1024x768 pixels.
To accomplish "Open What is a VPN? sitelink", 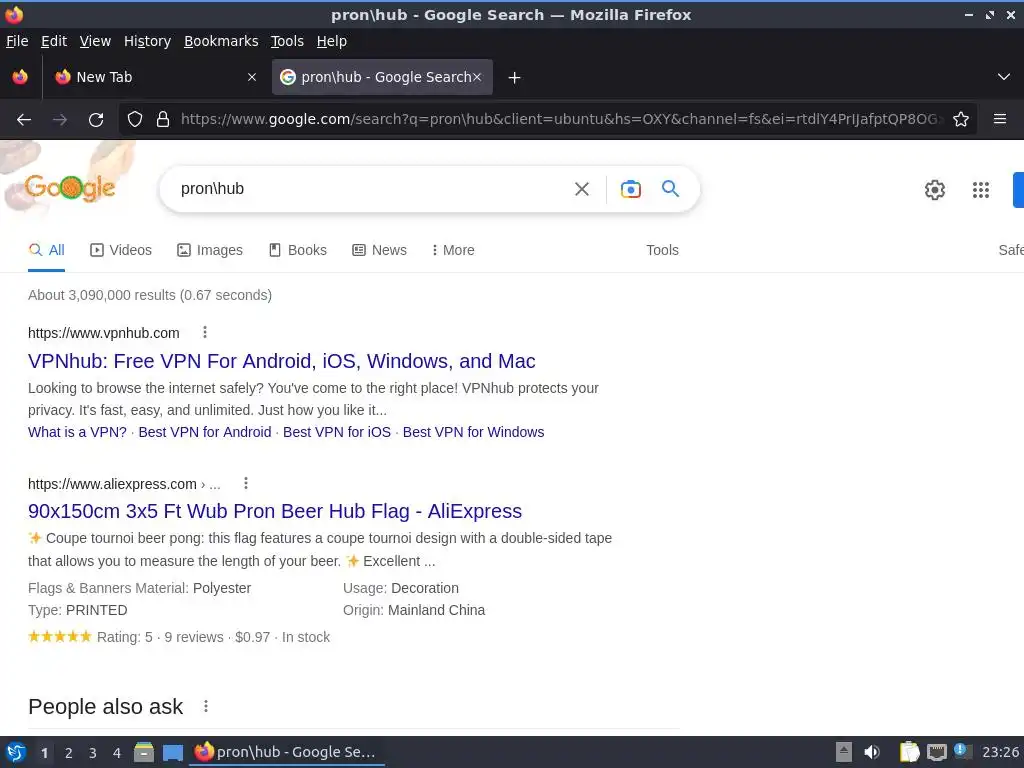I will point(77,432).
